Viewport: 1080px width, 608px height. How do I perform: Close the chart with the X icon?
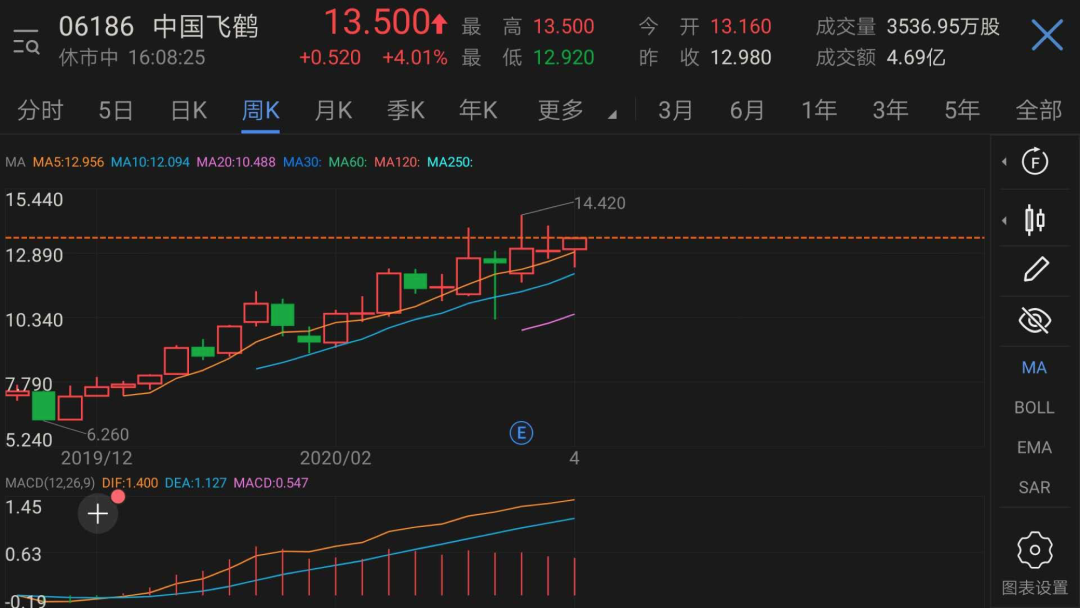(x=1046, y=37)
